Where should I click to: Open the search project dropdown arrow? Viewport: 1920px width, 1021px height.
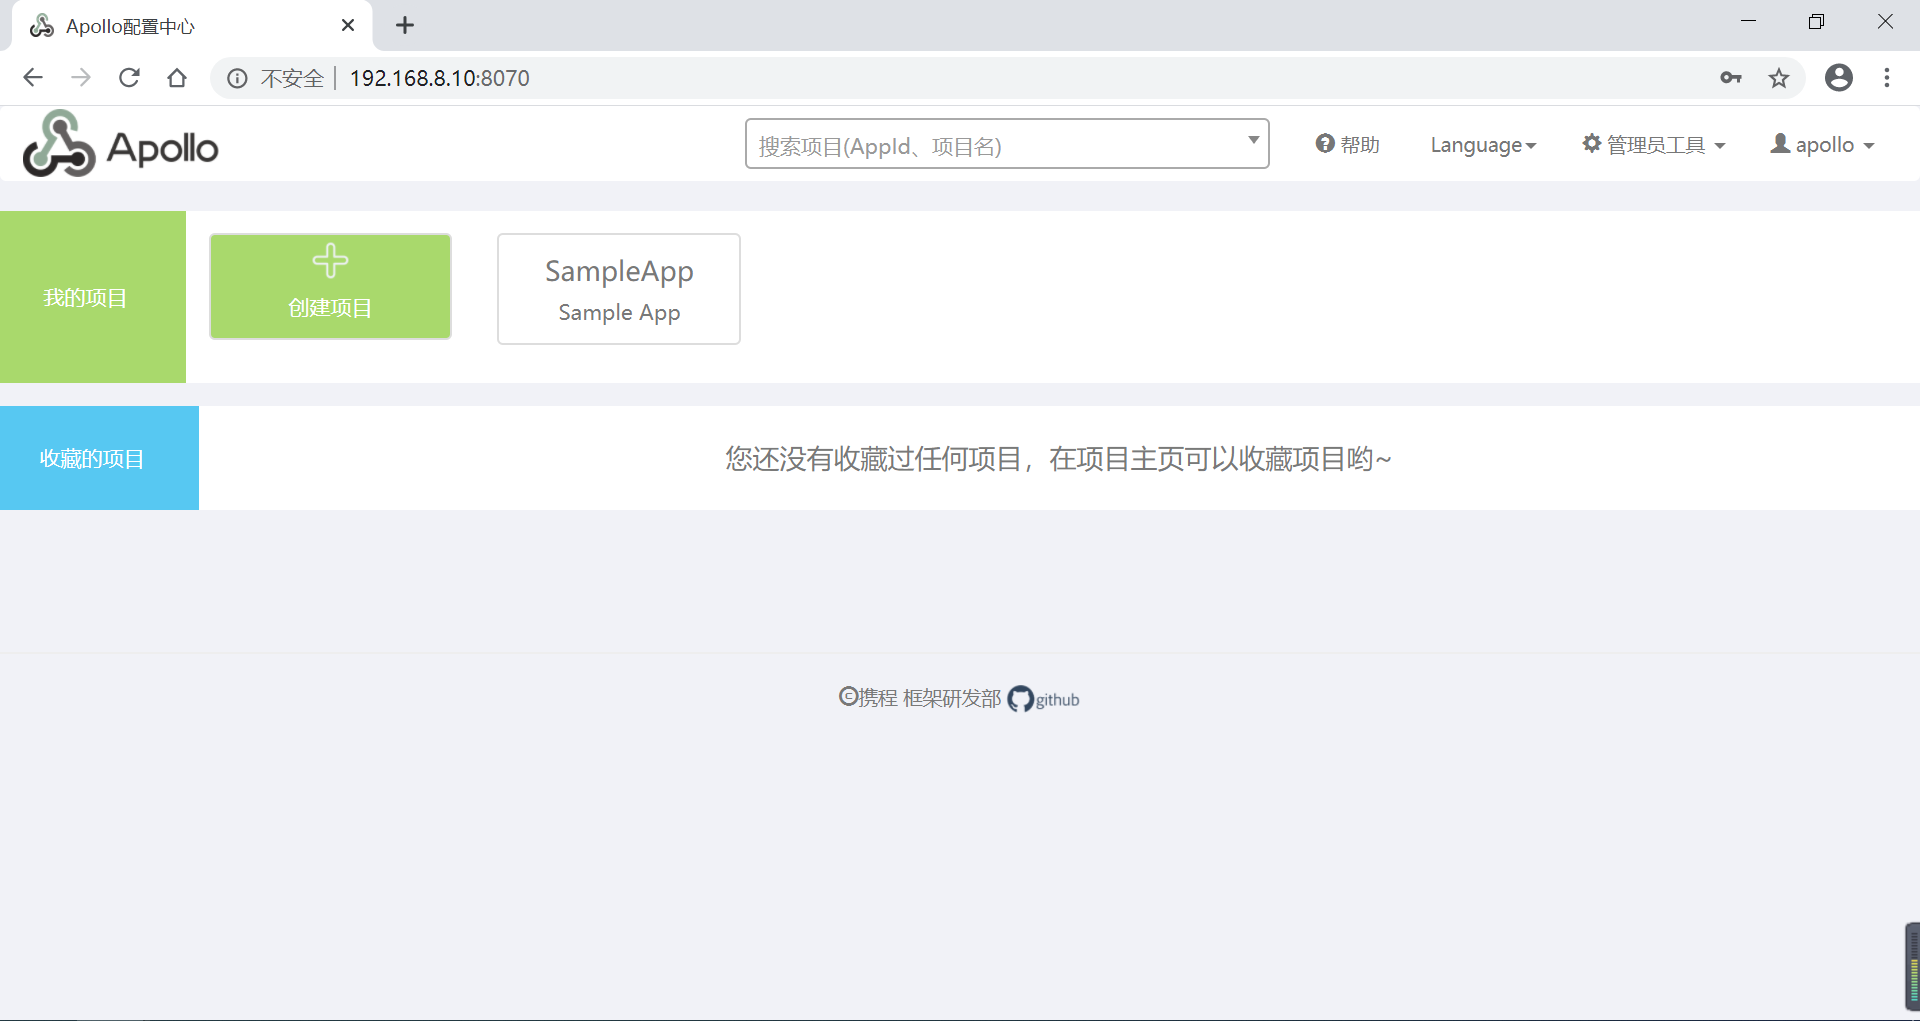[1252, 143]
